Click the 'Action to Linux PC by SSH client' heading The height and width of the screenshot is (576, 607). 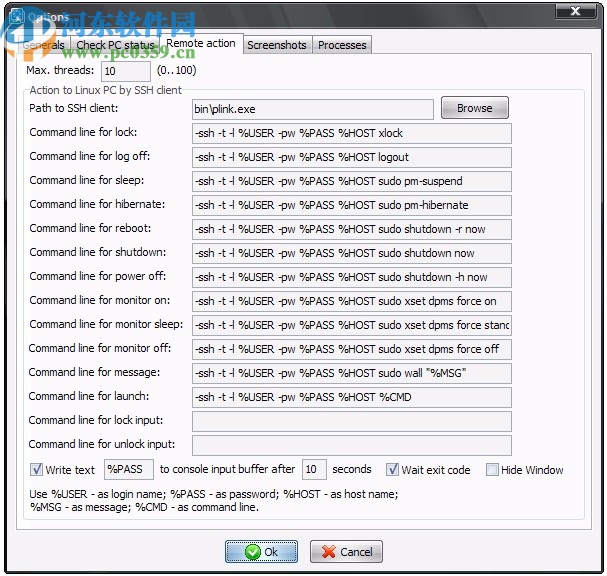[x=105, y=90]
